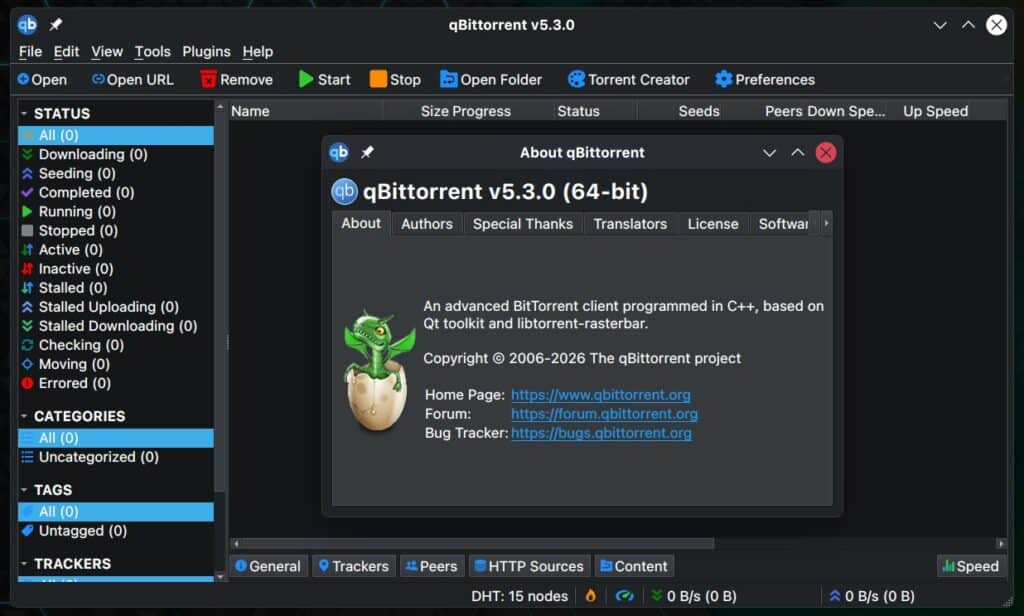Open Preferences via the gear icon

pos(724,79)
